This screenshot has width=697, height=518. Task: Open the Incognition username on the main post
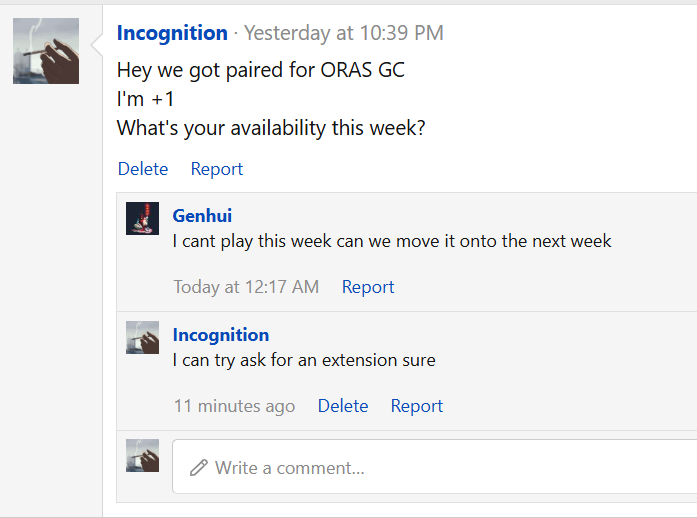click(x=172, y=33)
